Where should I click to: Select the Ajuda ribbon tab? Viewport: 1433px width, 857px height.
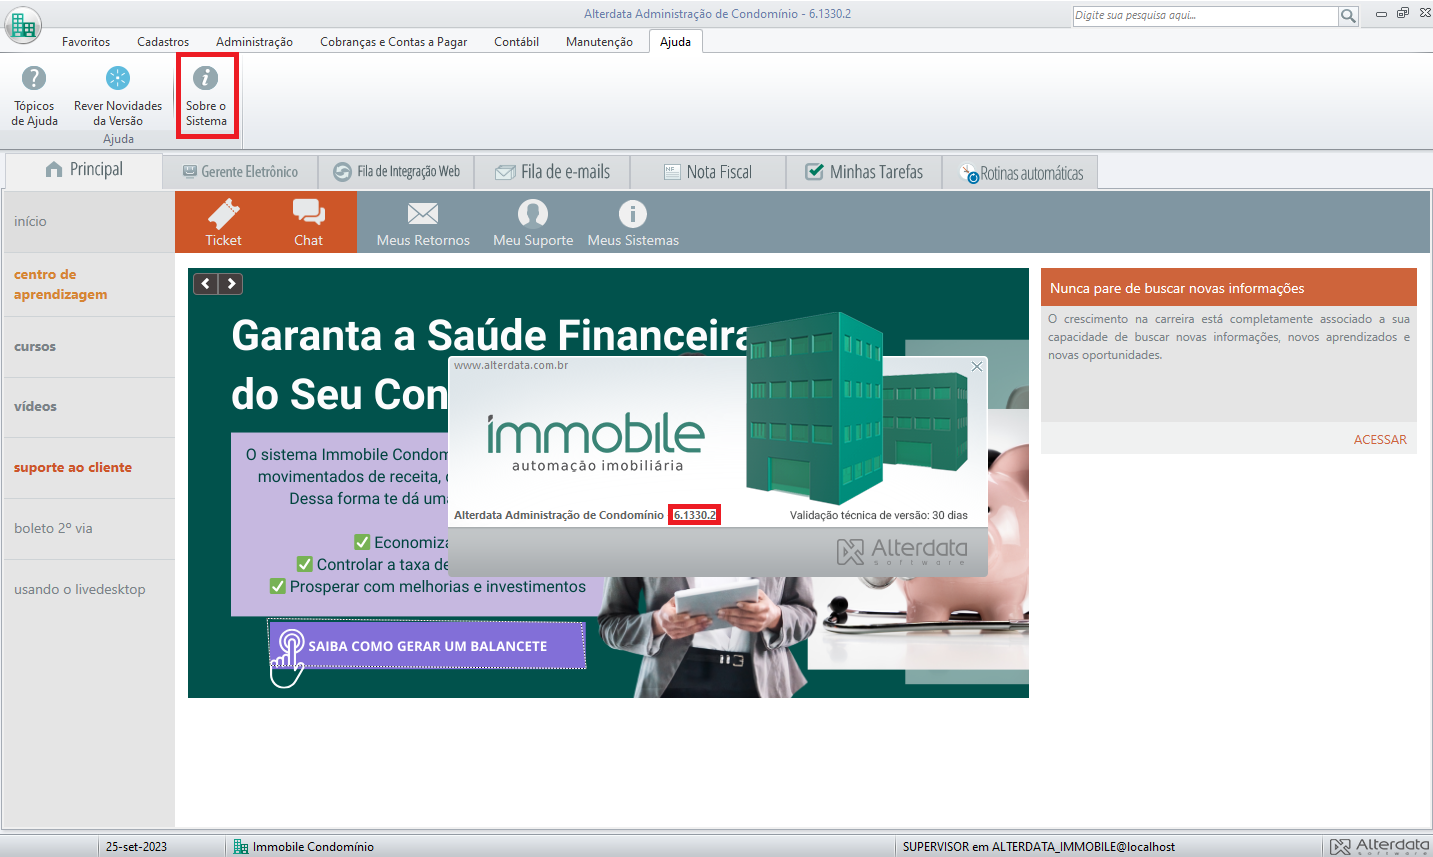pos(675,42)
